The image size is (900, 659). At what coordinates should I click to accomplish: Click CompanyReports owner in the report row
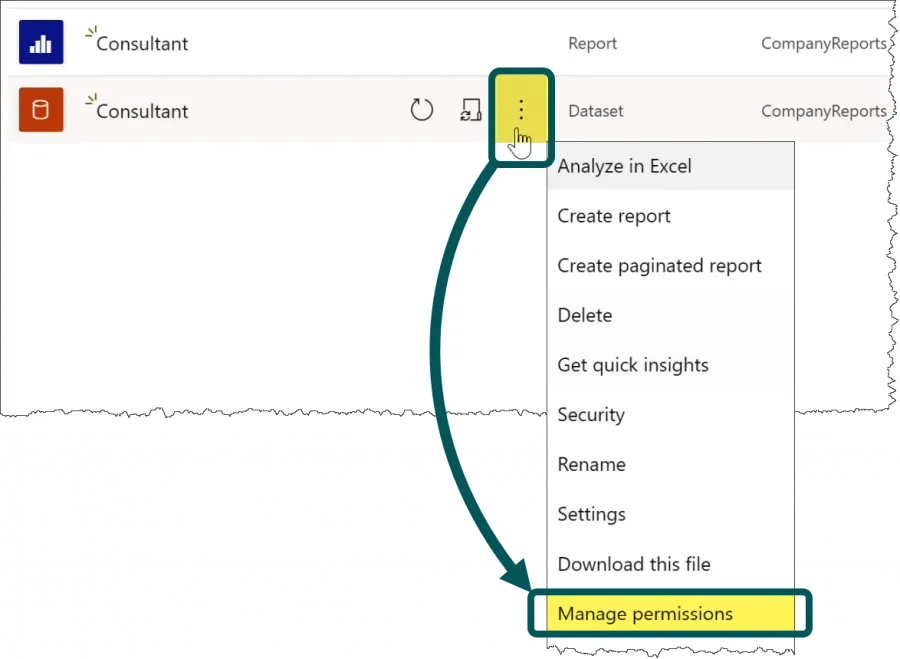point(823,44)
